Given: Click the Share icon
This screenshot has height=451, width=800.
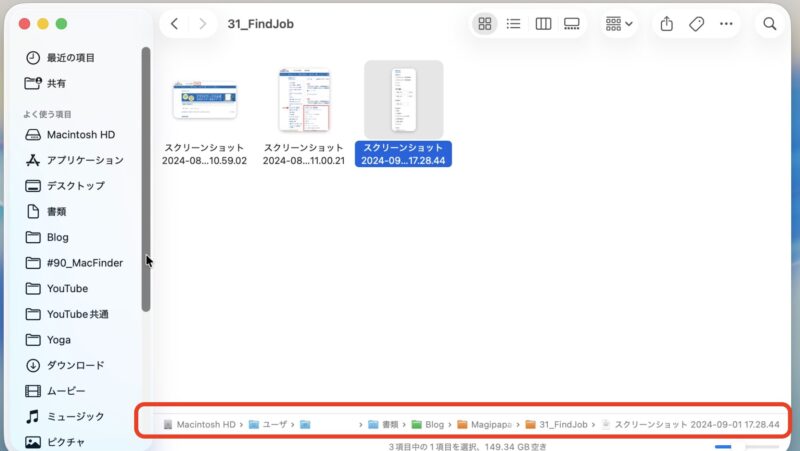Looking at the screenshot, I should pyautogui.click(x=666, y=24).
